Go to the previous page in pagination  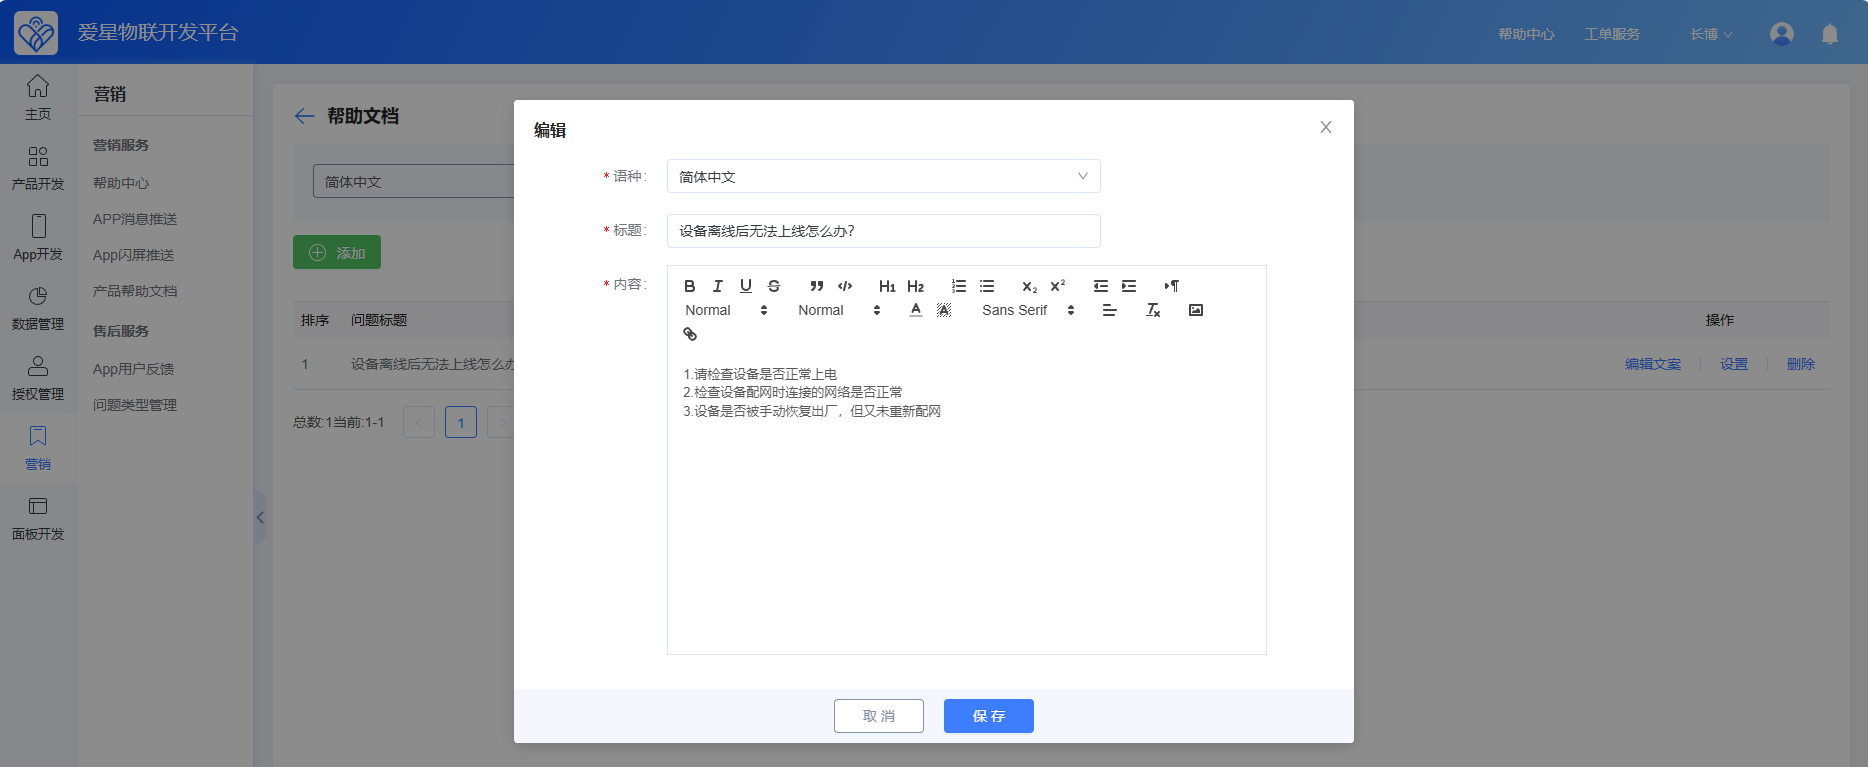tap(419, 422)
